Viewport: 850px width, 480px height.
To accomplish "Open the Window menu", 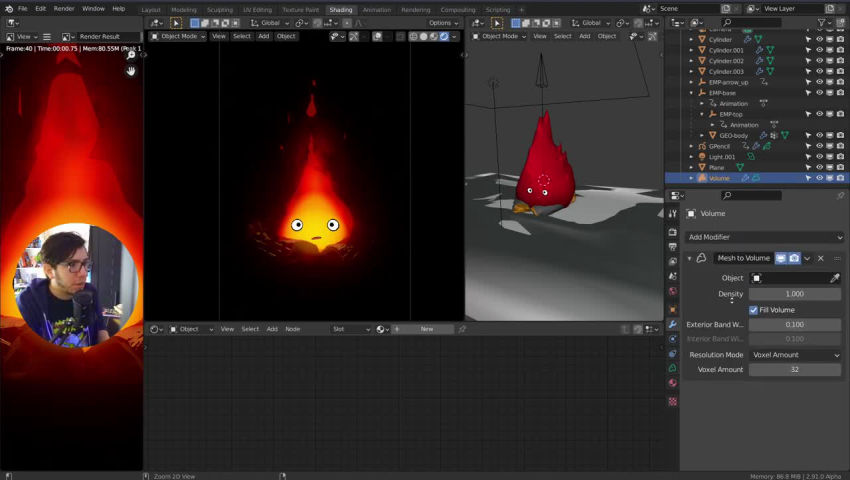I will (93, 9).
